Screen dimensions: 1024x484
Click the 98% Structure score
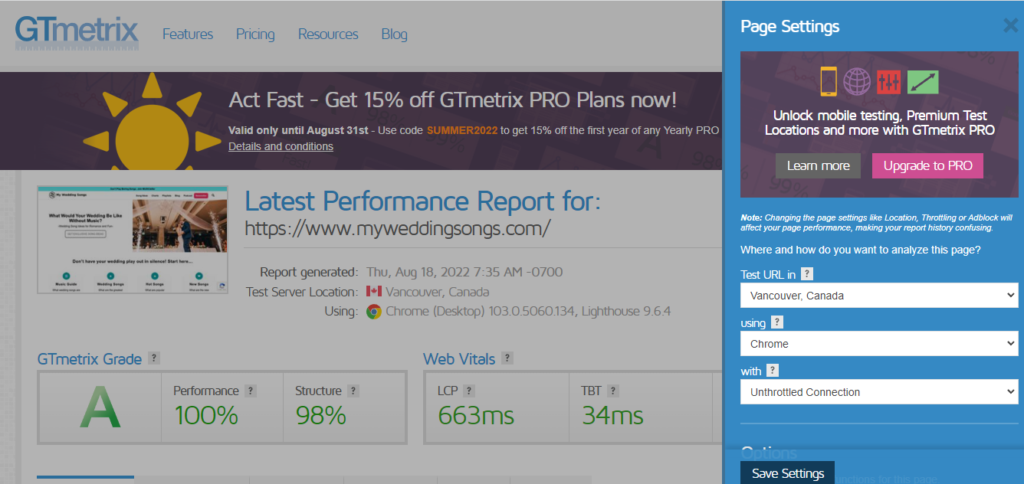coord(321,415)
